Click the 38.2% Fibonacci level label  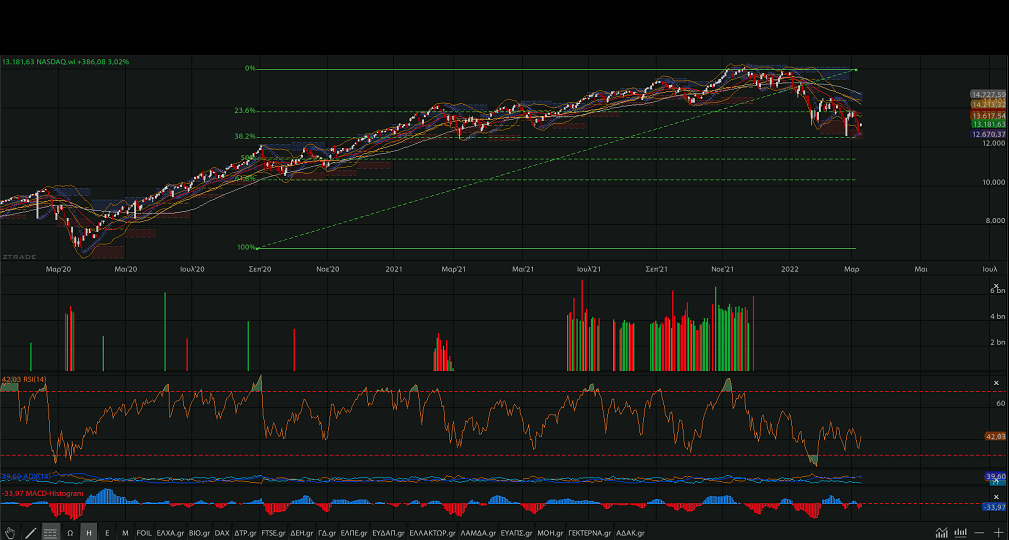click(x=245, y=136)
